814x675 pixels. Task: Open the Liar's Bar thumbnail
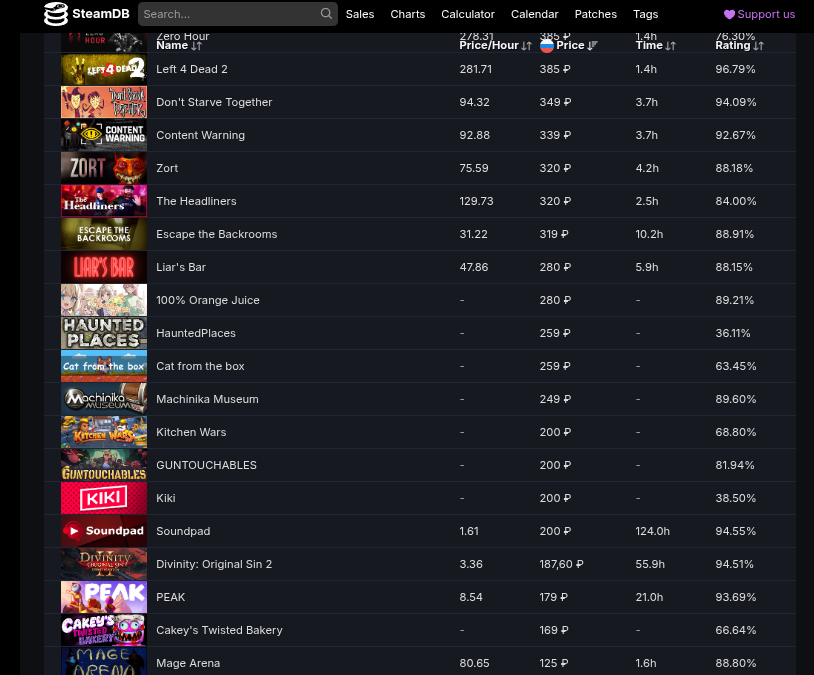pyautogui.click(x=104, y=267)
